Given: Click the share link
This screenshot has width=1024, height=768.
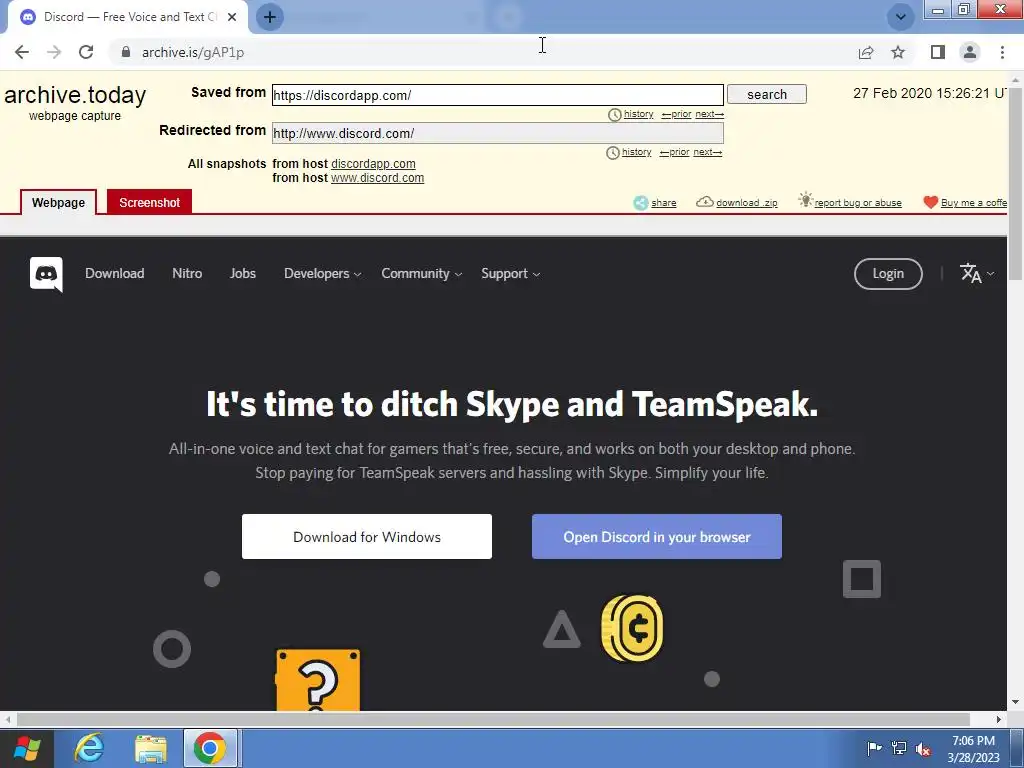Looking at the screenshot, I should 664,203.
